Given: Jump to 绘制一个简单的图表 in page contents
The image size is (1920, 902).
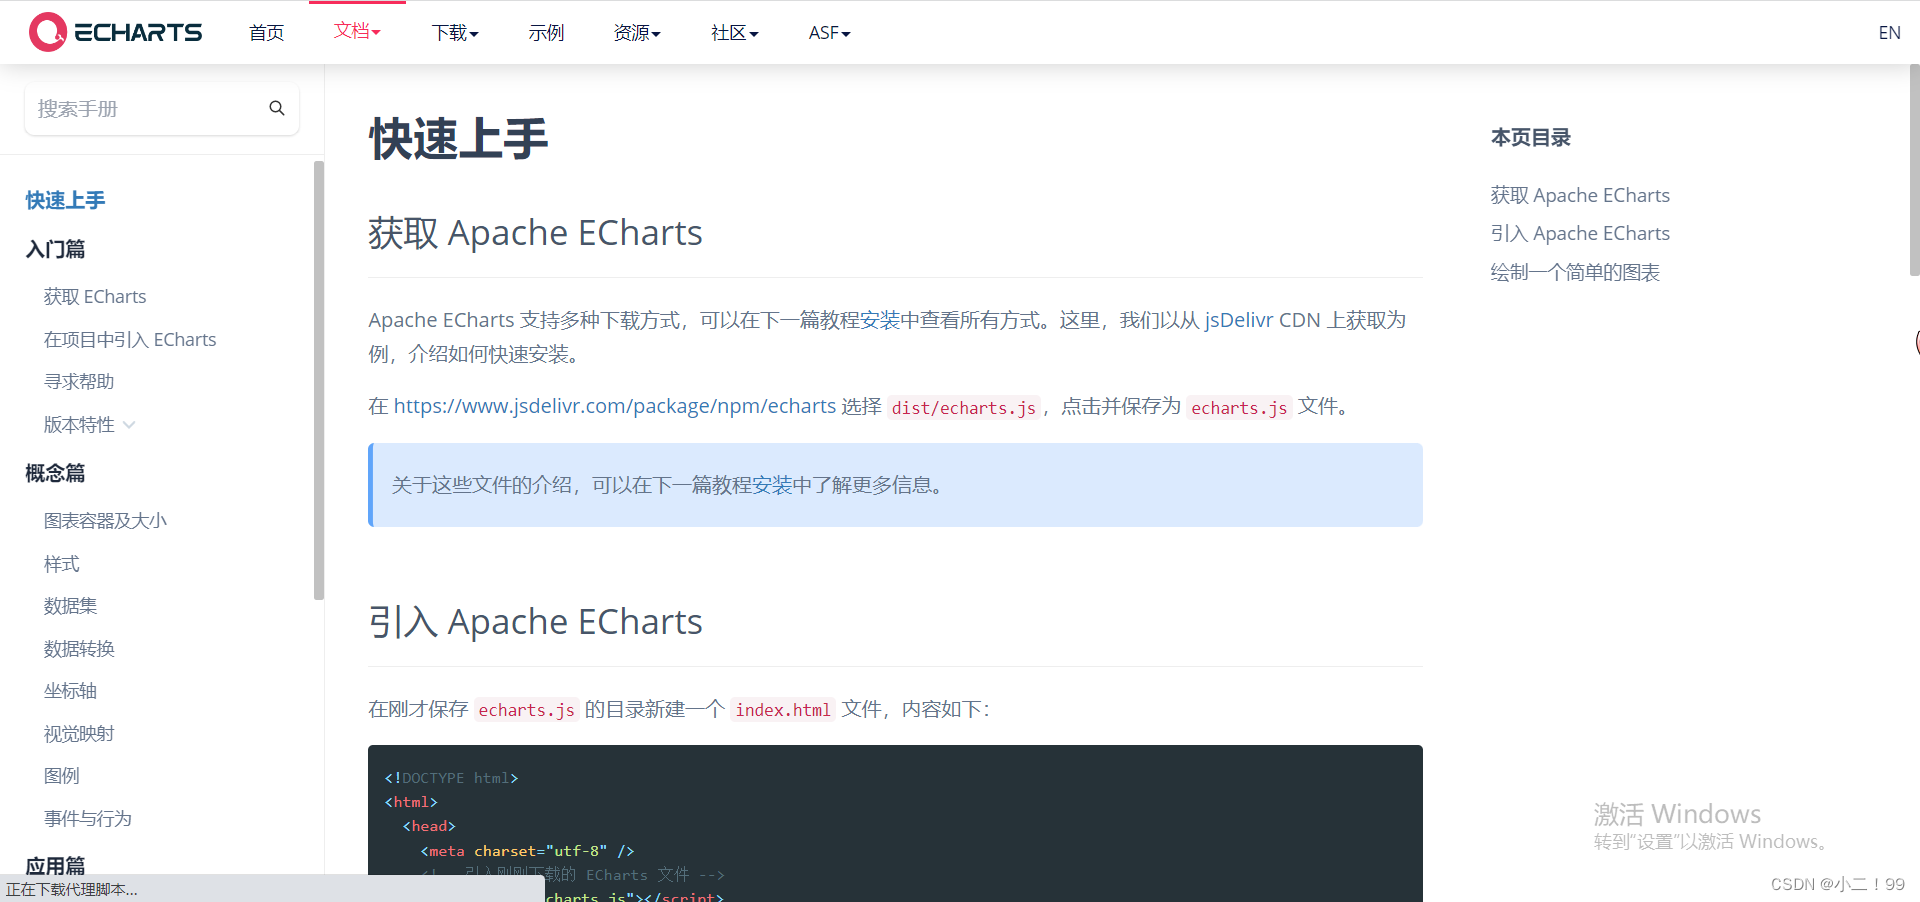Looking at the screenshot, I should [1575, 272].
